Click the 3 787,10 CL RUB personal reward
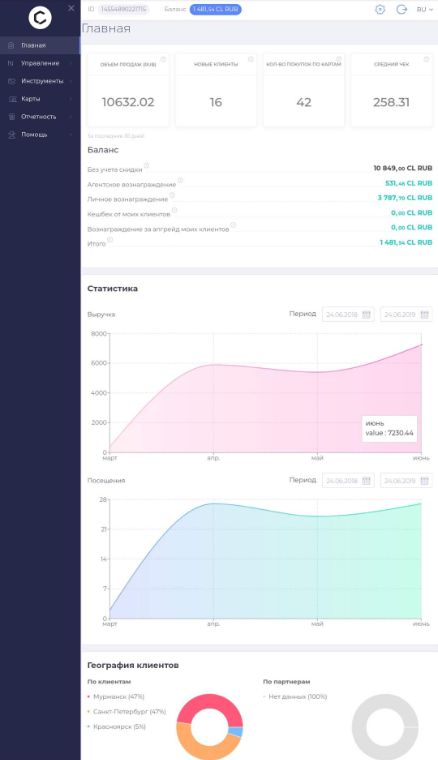The width and height of the screenshot is (438, 760). pyautogui.click(x=405, y=198)
